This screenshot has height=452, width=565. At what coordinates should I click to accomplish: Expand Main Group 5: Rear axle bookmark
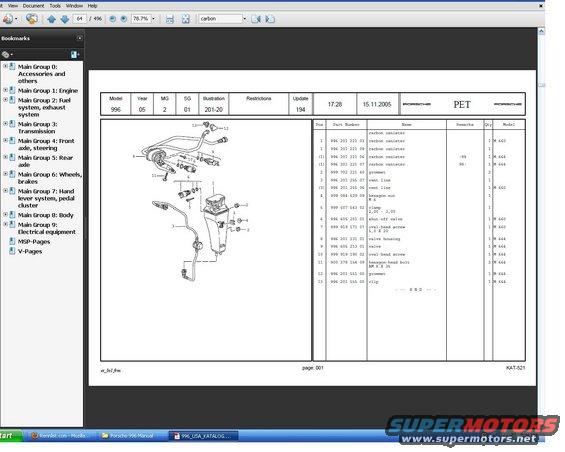pyautogui.click(x=5, y=157)
